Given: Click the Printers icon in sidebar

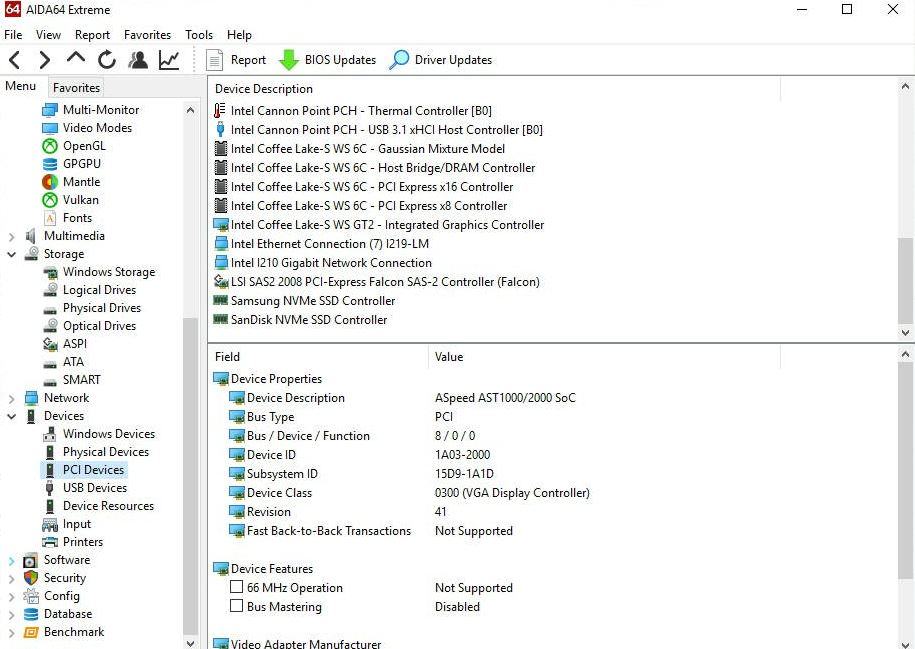Looking at the screenshot, I should pos(50,542).
